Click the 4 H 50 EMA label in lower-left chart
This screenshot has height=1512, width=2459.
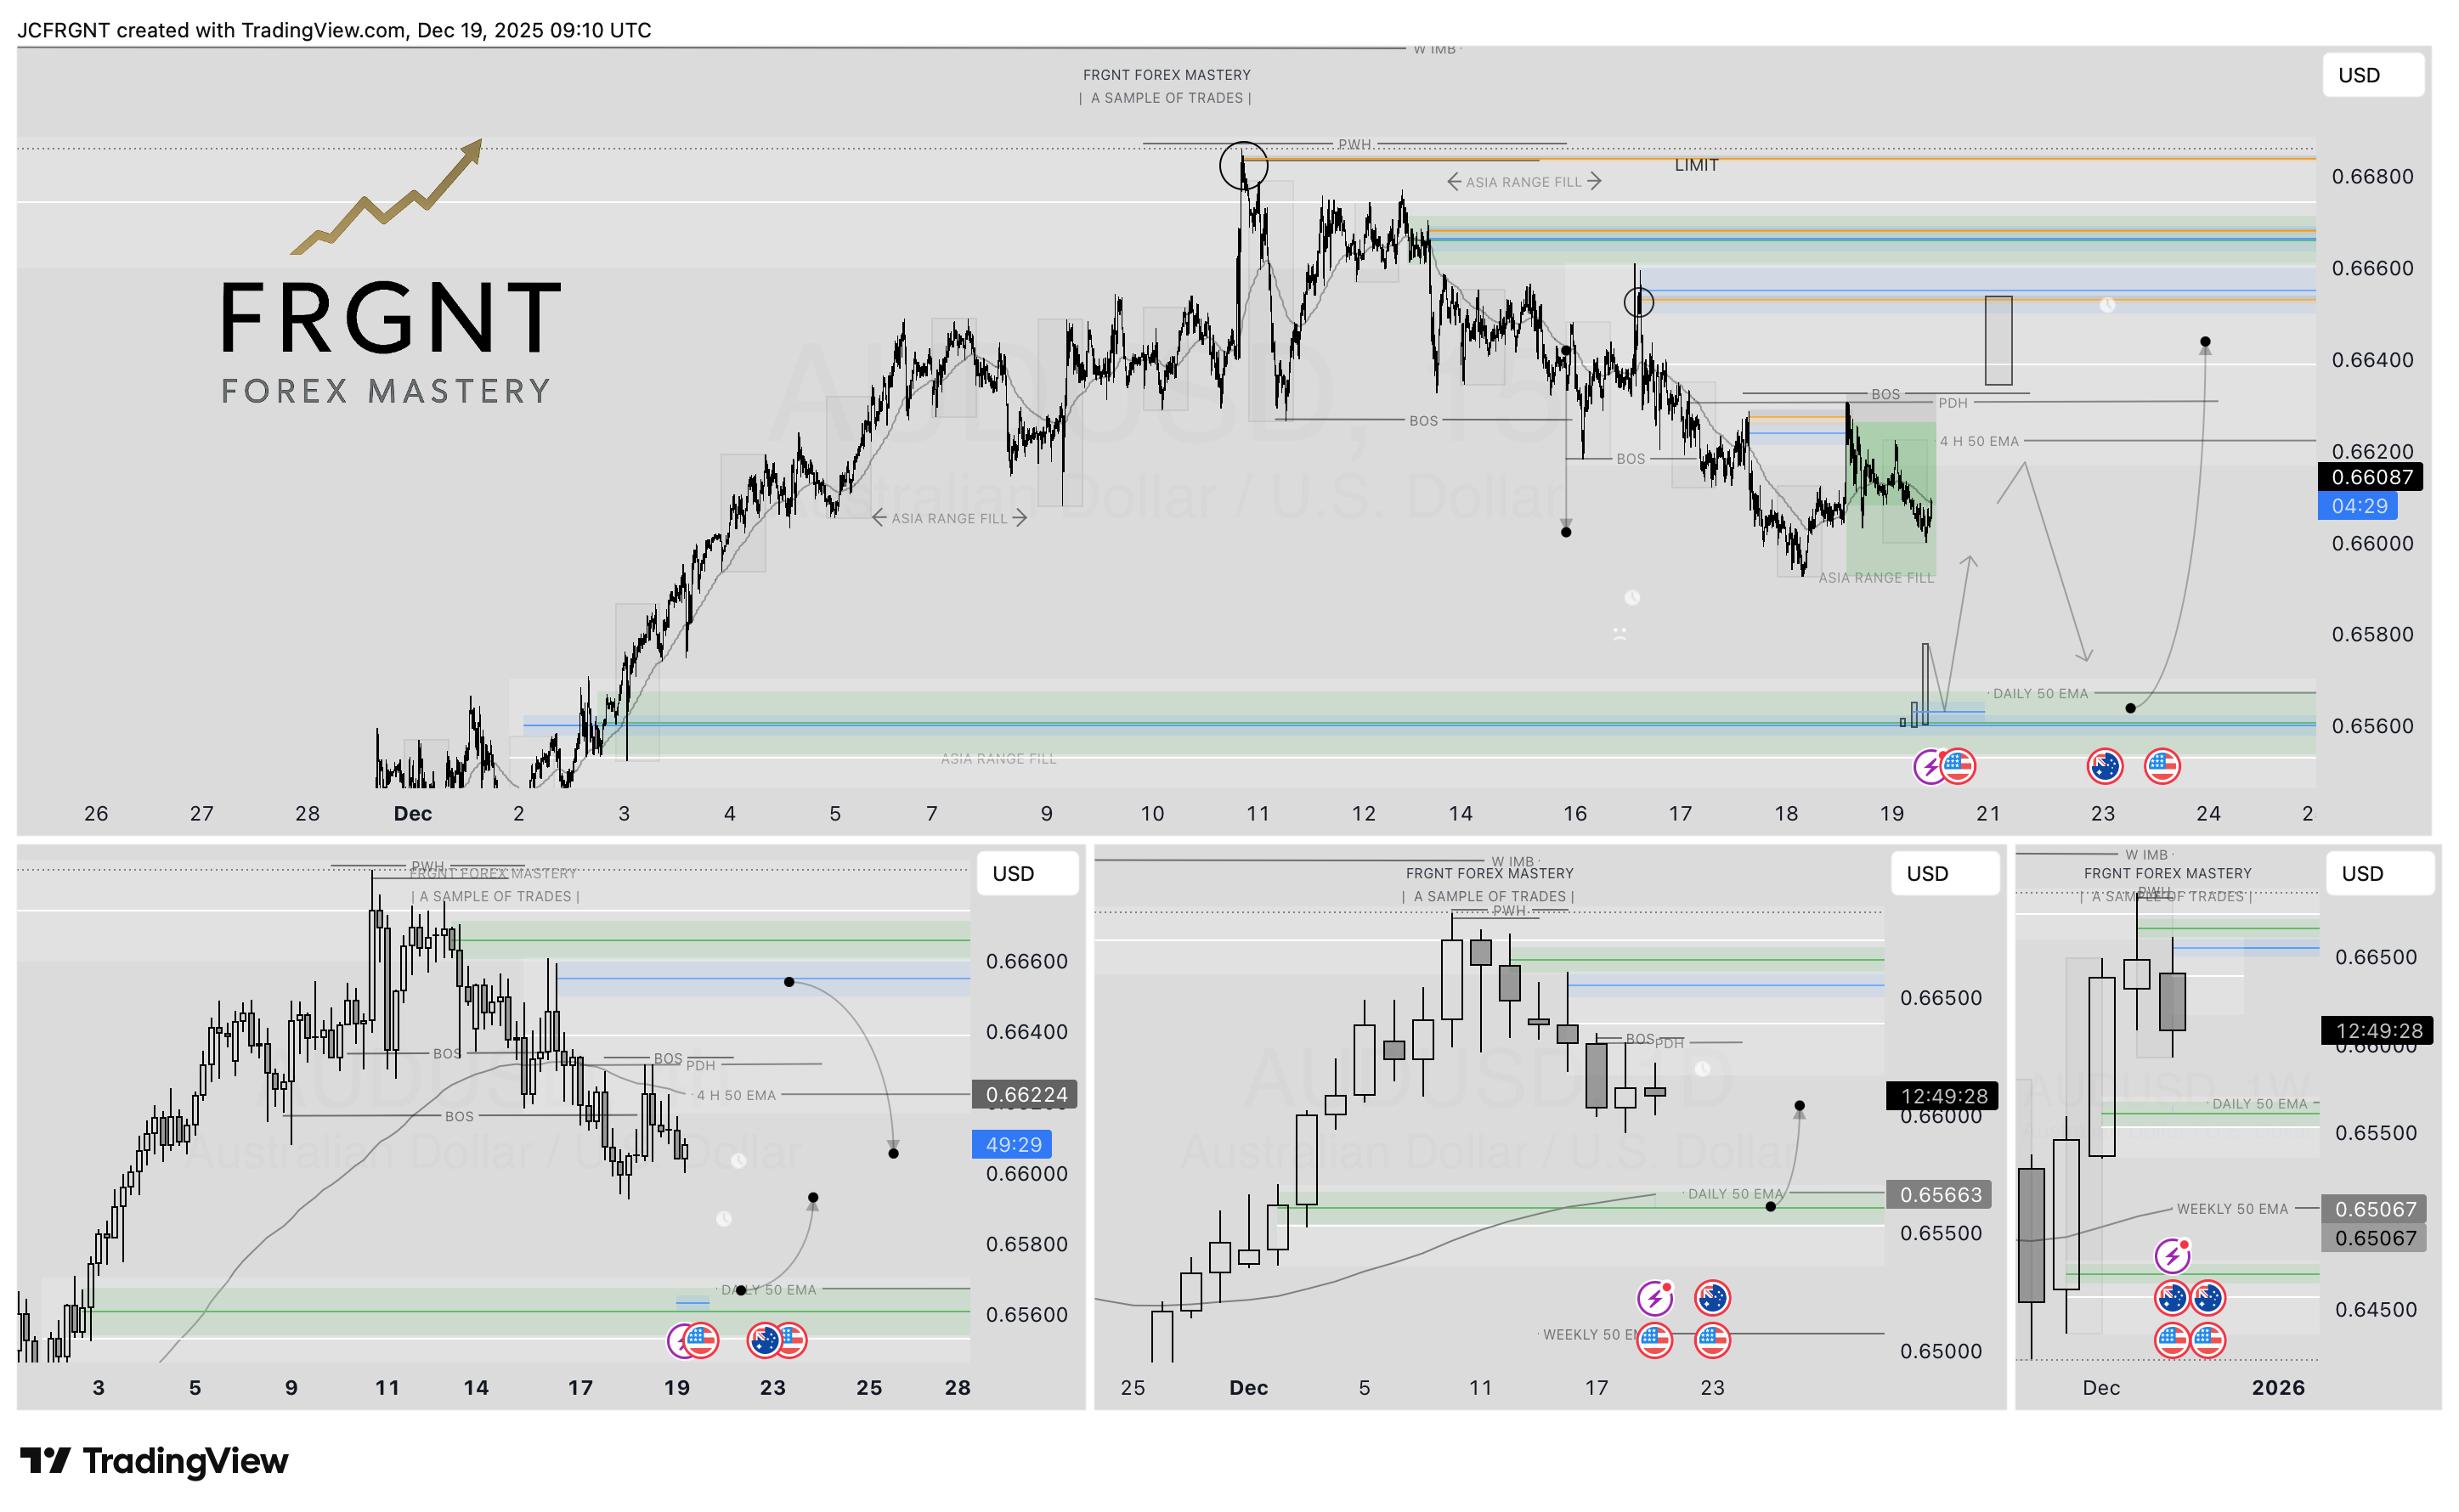tap(736, 1096)
